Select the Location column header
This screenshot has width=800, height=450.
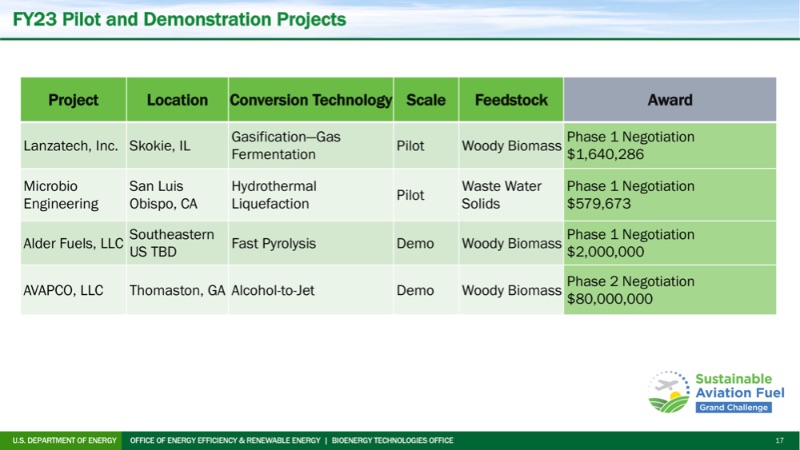[177, 100]
